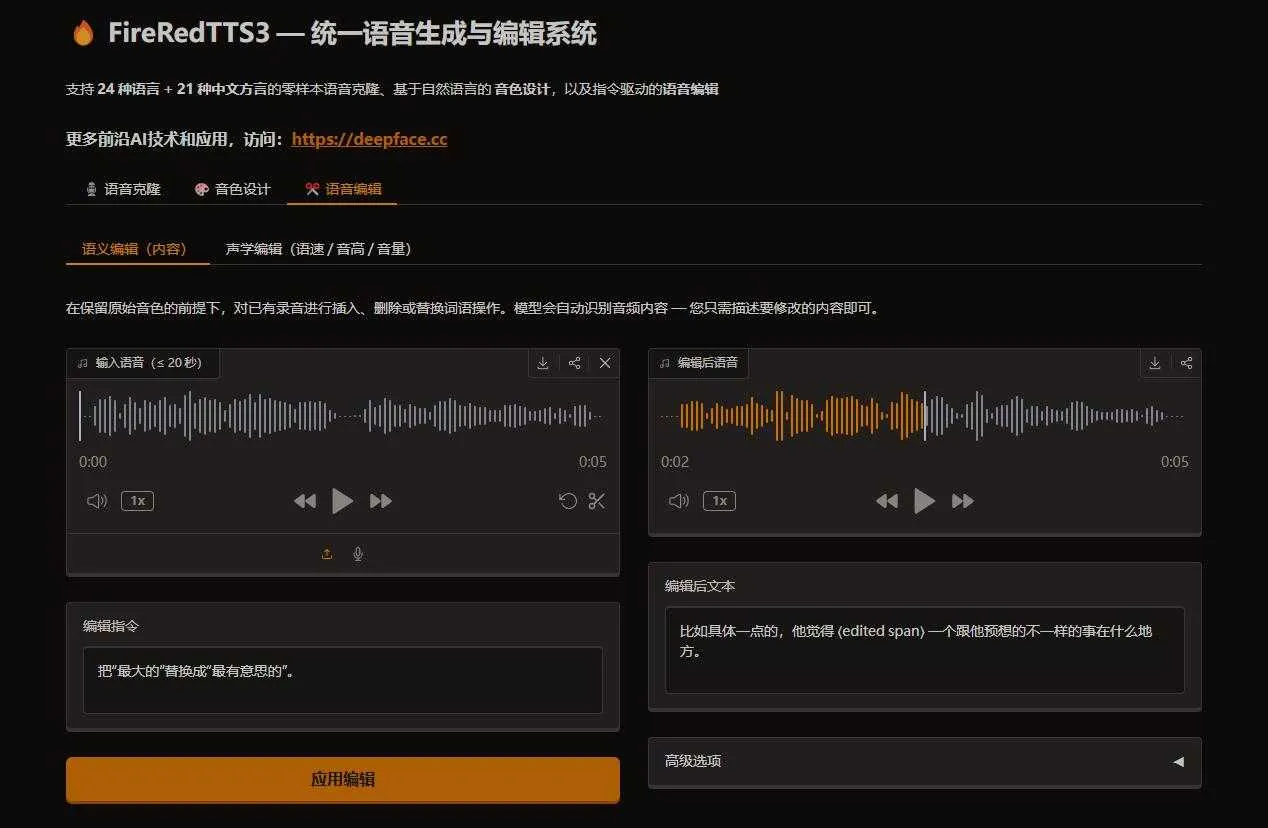Mute the edited audio volume icon
The width and height of the screenshot is (1268, 828).
click(679, 501)
